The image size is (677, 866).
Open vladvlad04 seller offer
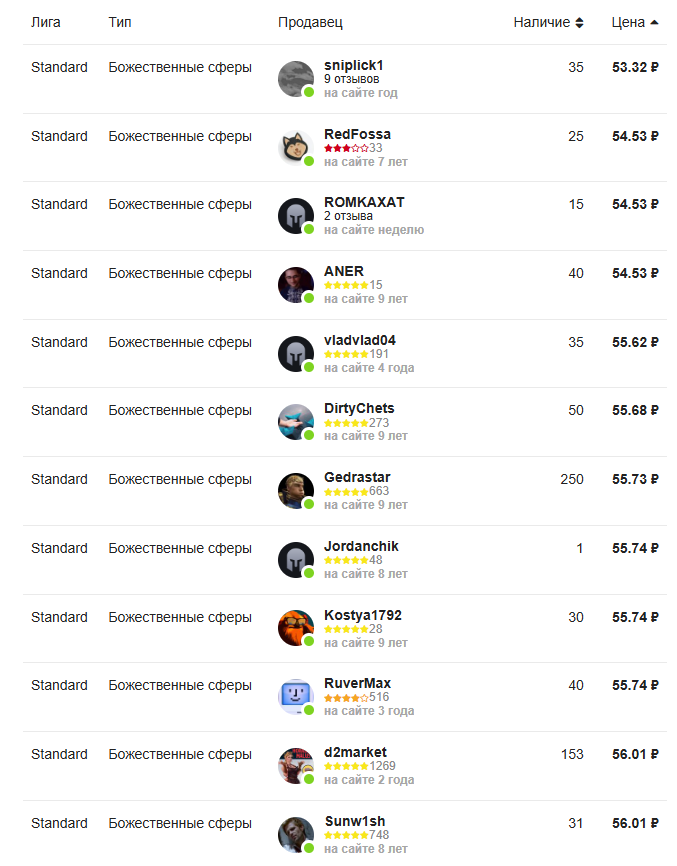(345, 353)
